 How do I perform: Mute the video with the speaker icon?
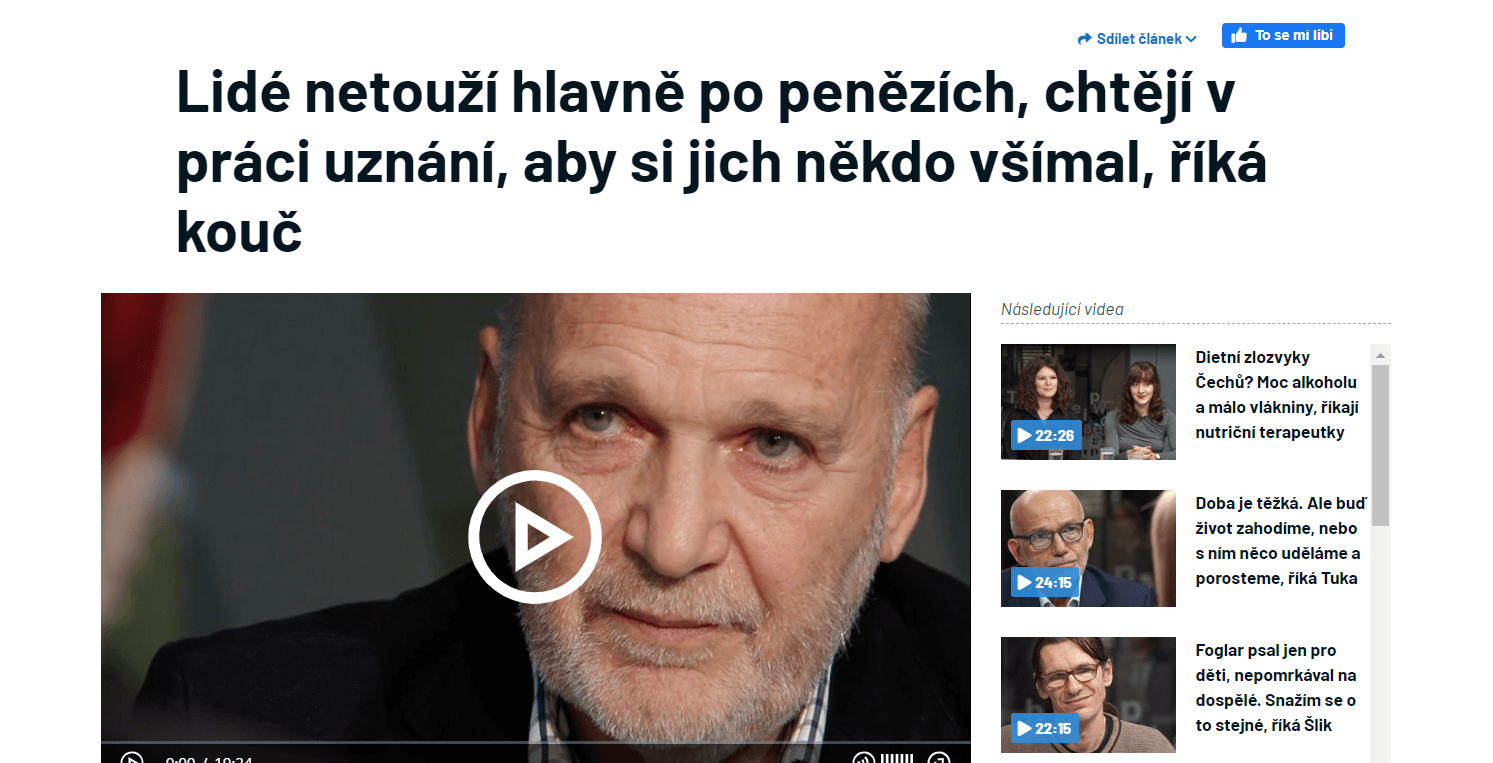(863, 758)
